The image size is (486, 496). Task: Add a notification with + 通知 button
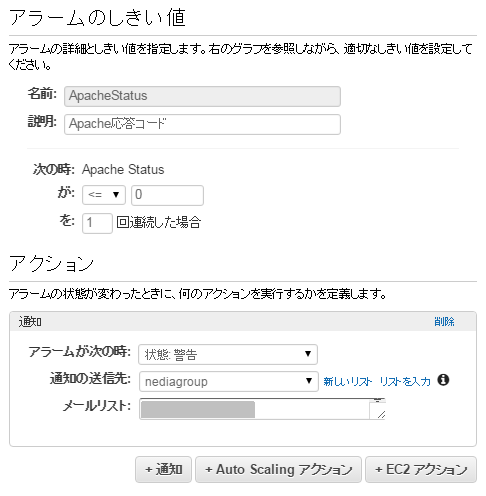pos(163,469)
